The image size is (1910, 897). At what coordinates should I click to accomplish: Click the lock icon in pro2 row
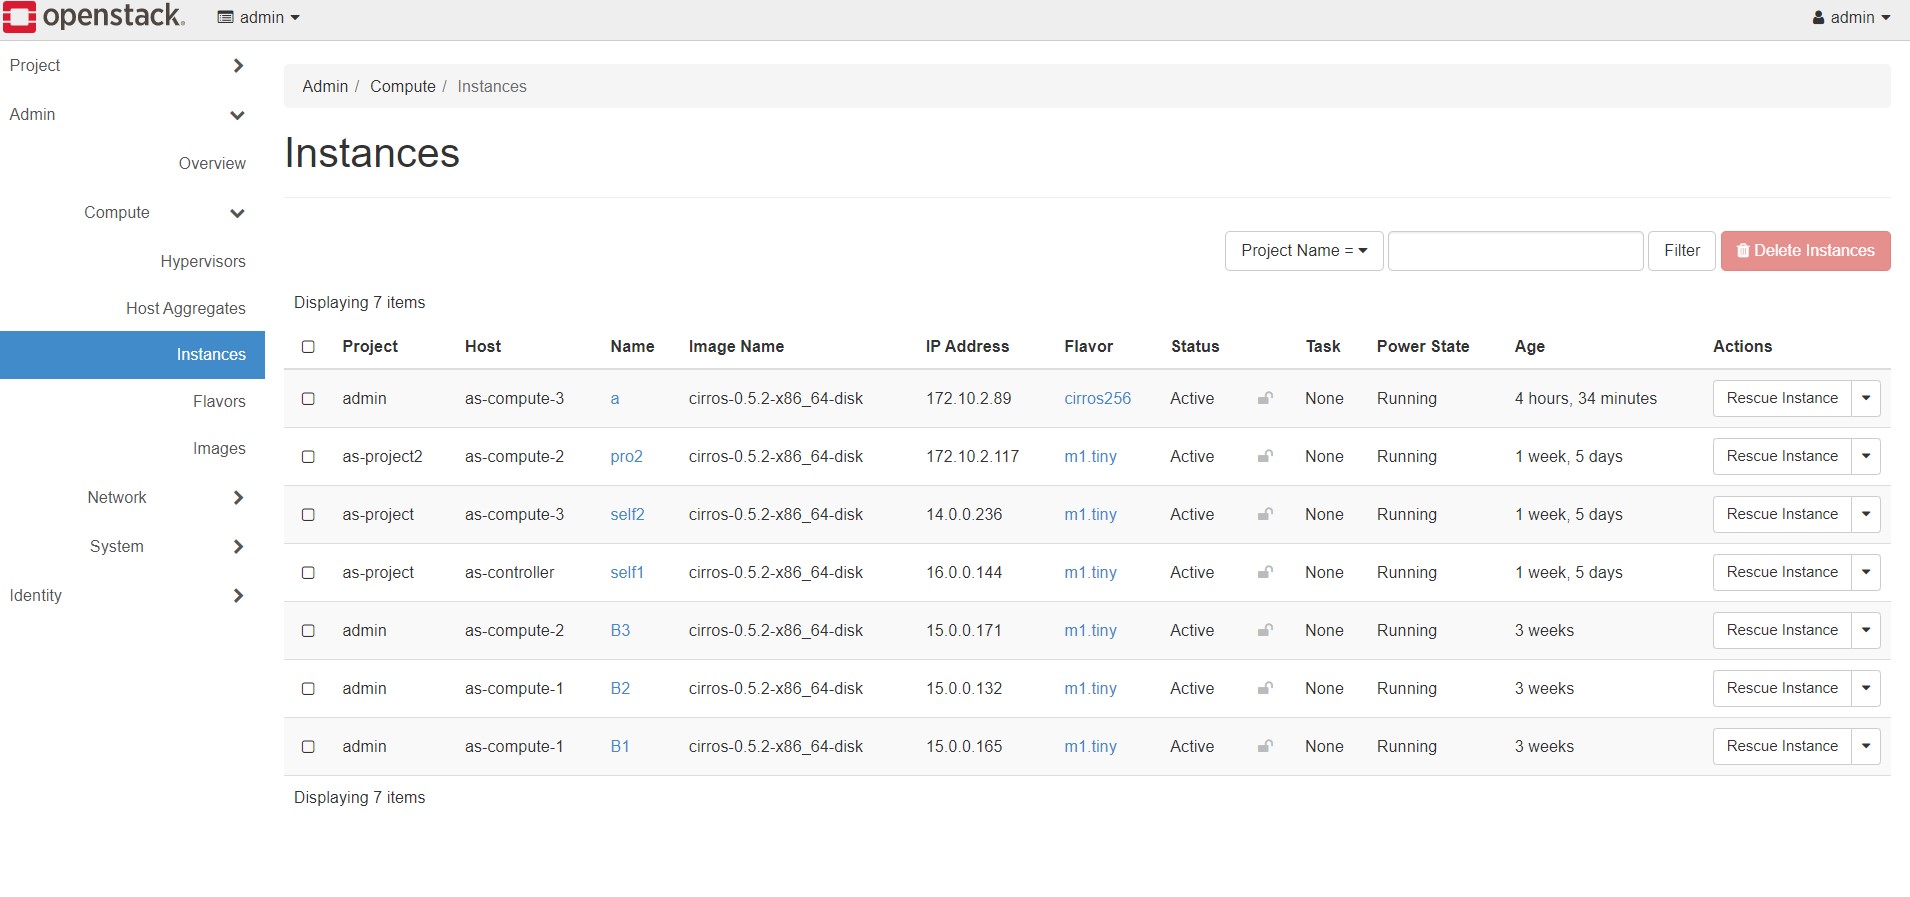pos(1265,457)
